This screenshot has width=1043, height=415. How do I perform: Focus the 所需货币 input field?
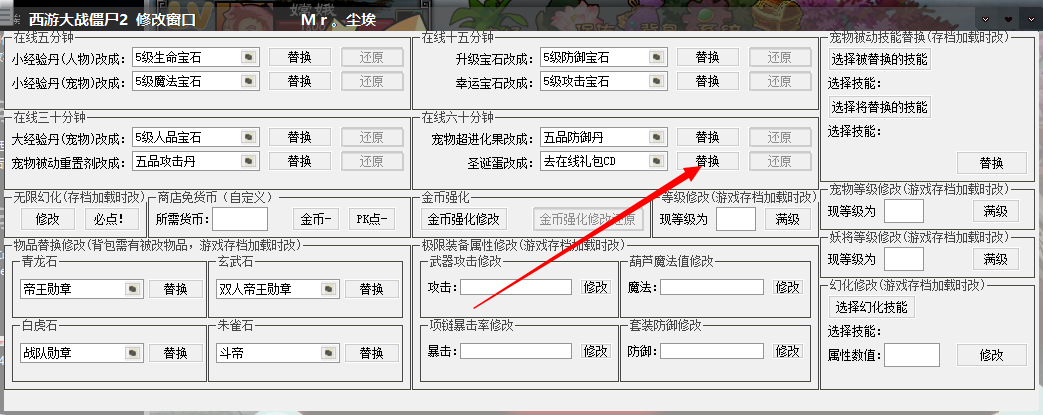[x=240, y=218]
